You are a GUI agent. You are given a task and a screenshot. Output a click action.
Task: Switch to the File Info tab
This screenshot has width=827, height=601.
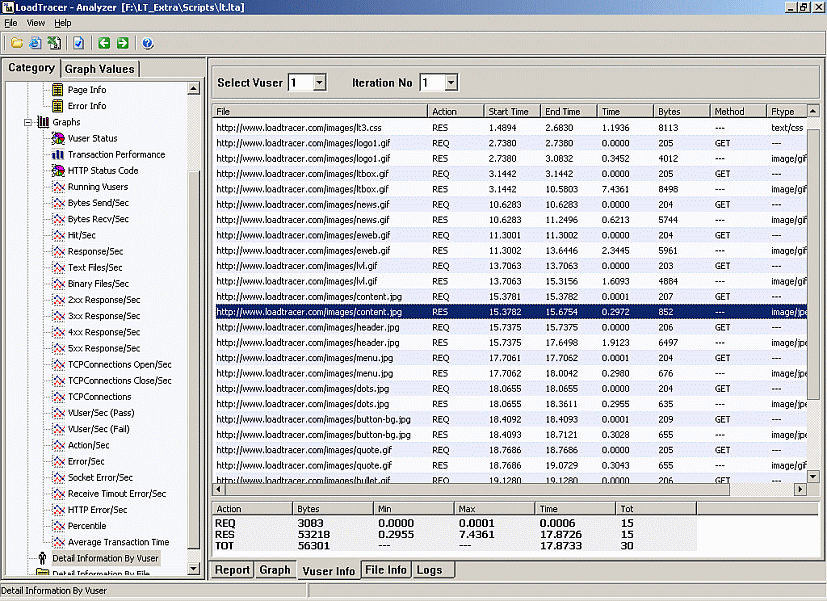click(x=386, y=570)
